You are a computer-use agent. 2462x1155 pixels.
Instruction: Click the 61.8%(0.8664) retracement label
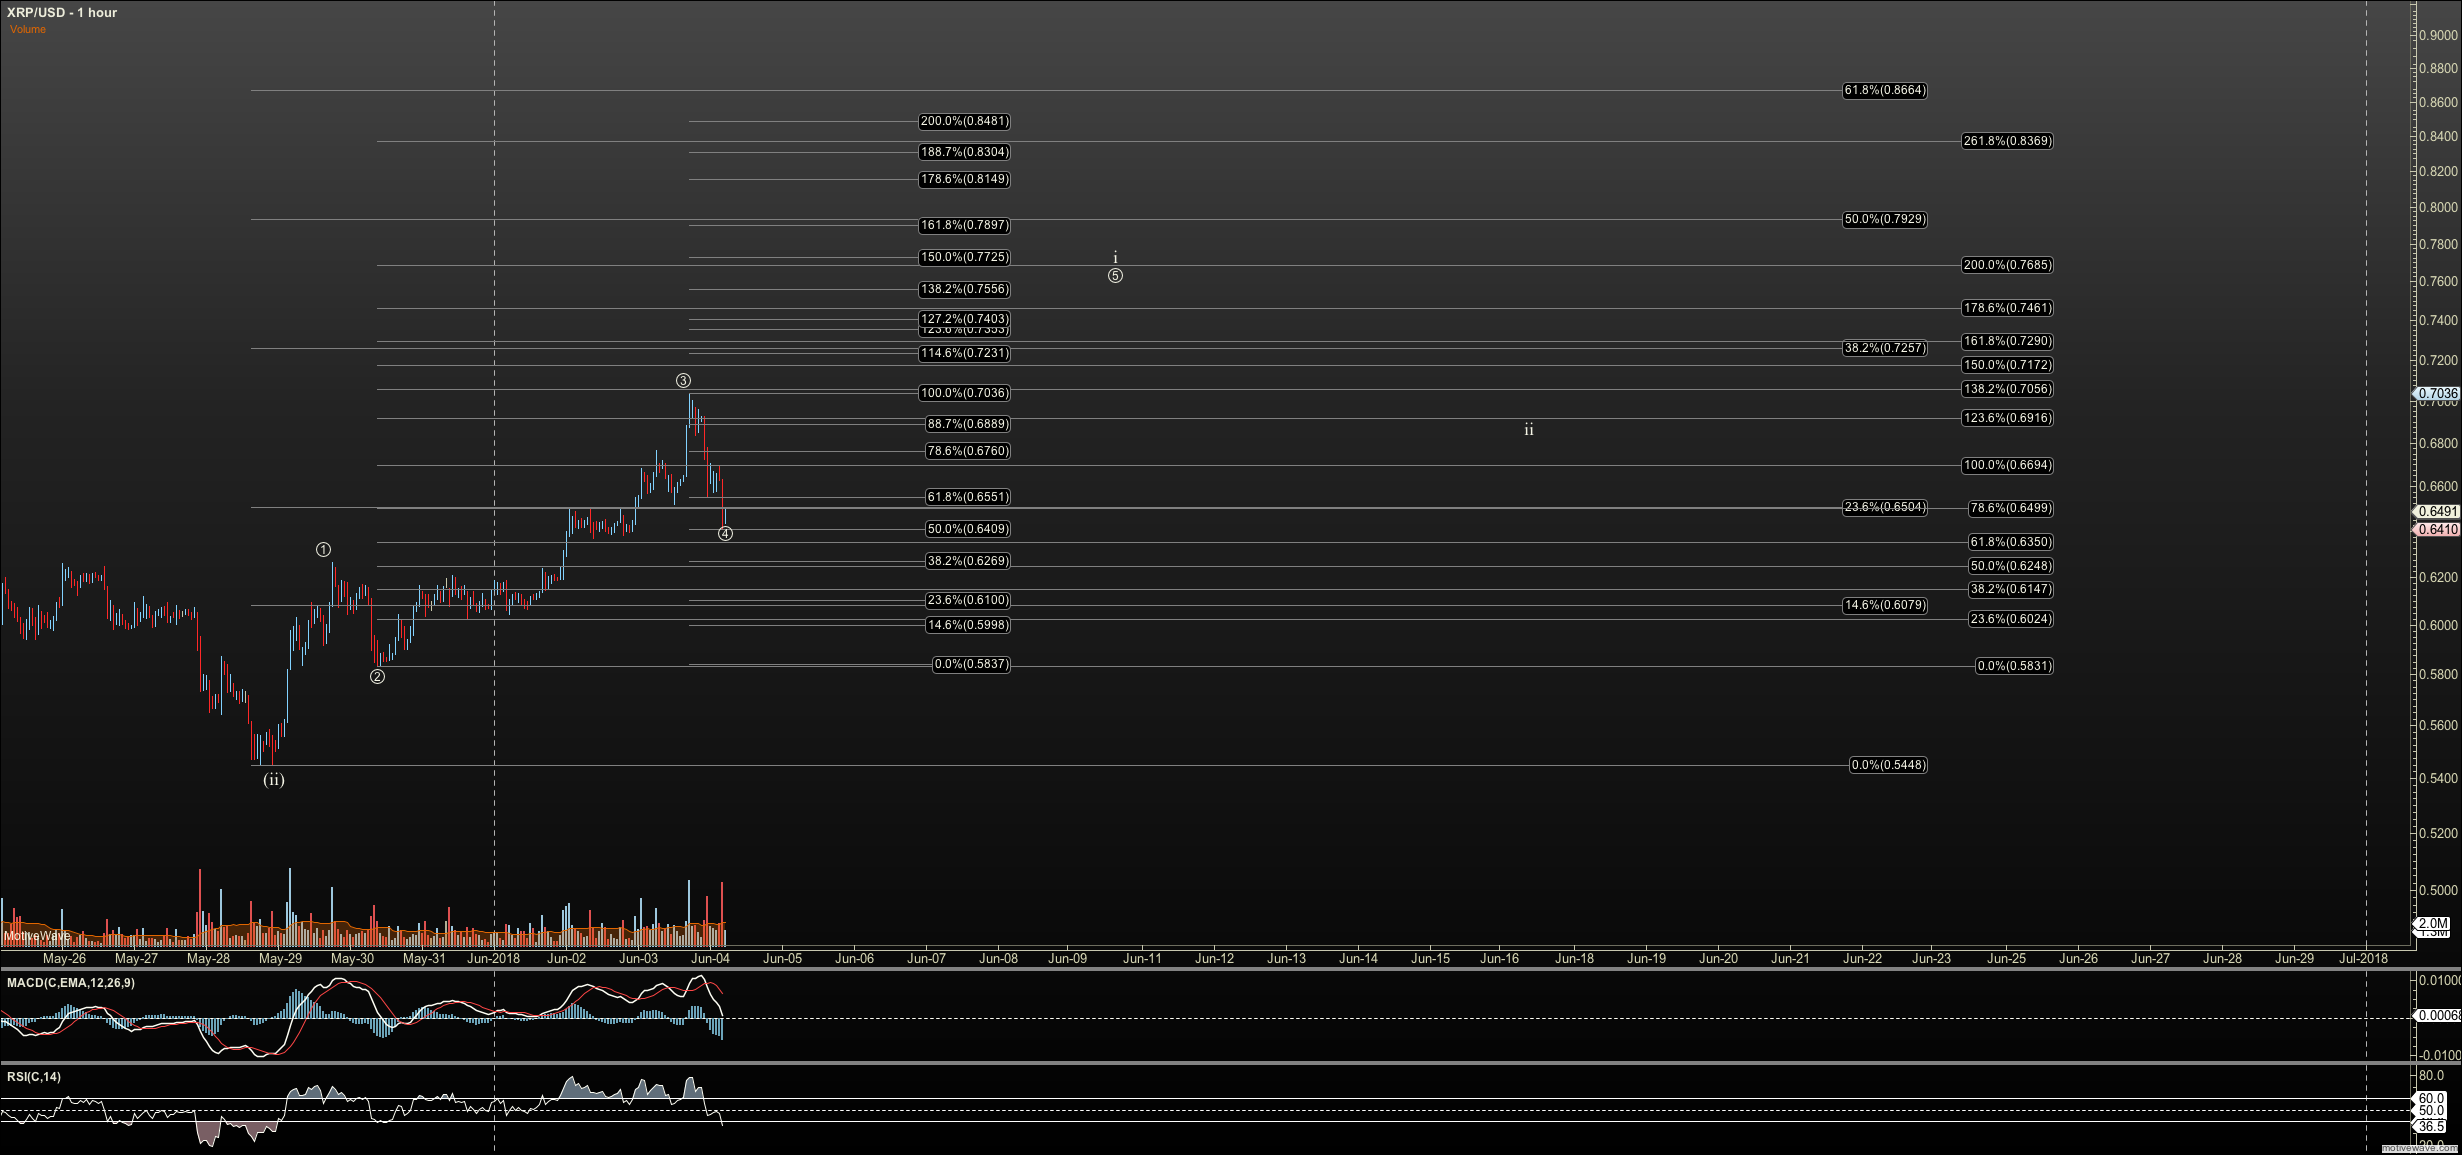[1884, 90]
